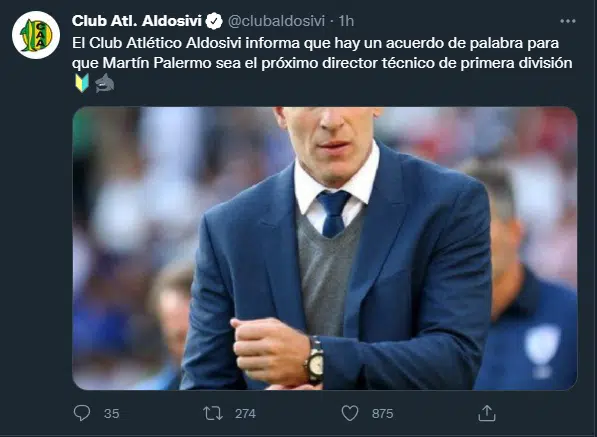Open the Club Atl. Aldosivi display name
The width and height of the screenshot is (597, 437).
click(136, 21)
